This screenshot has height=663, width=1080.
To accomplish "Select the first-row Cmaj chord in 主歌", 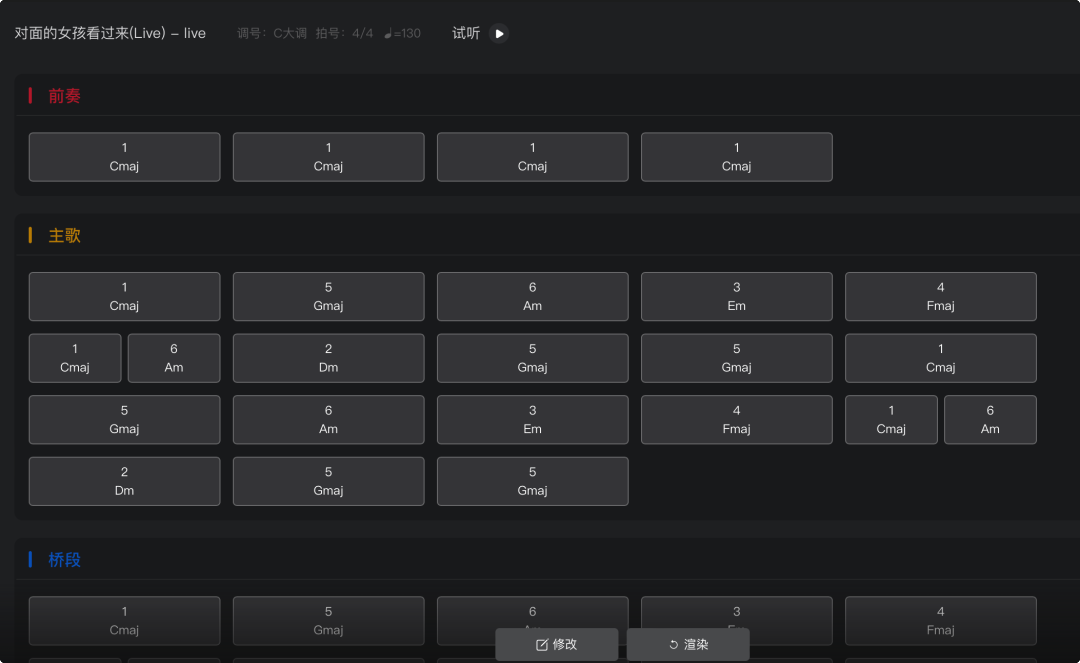I will 125,297.
